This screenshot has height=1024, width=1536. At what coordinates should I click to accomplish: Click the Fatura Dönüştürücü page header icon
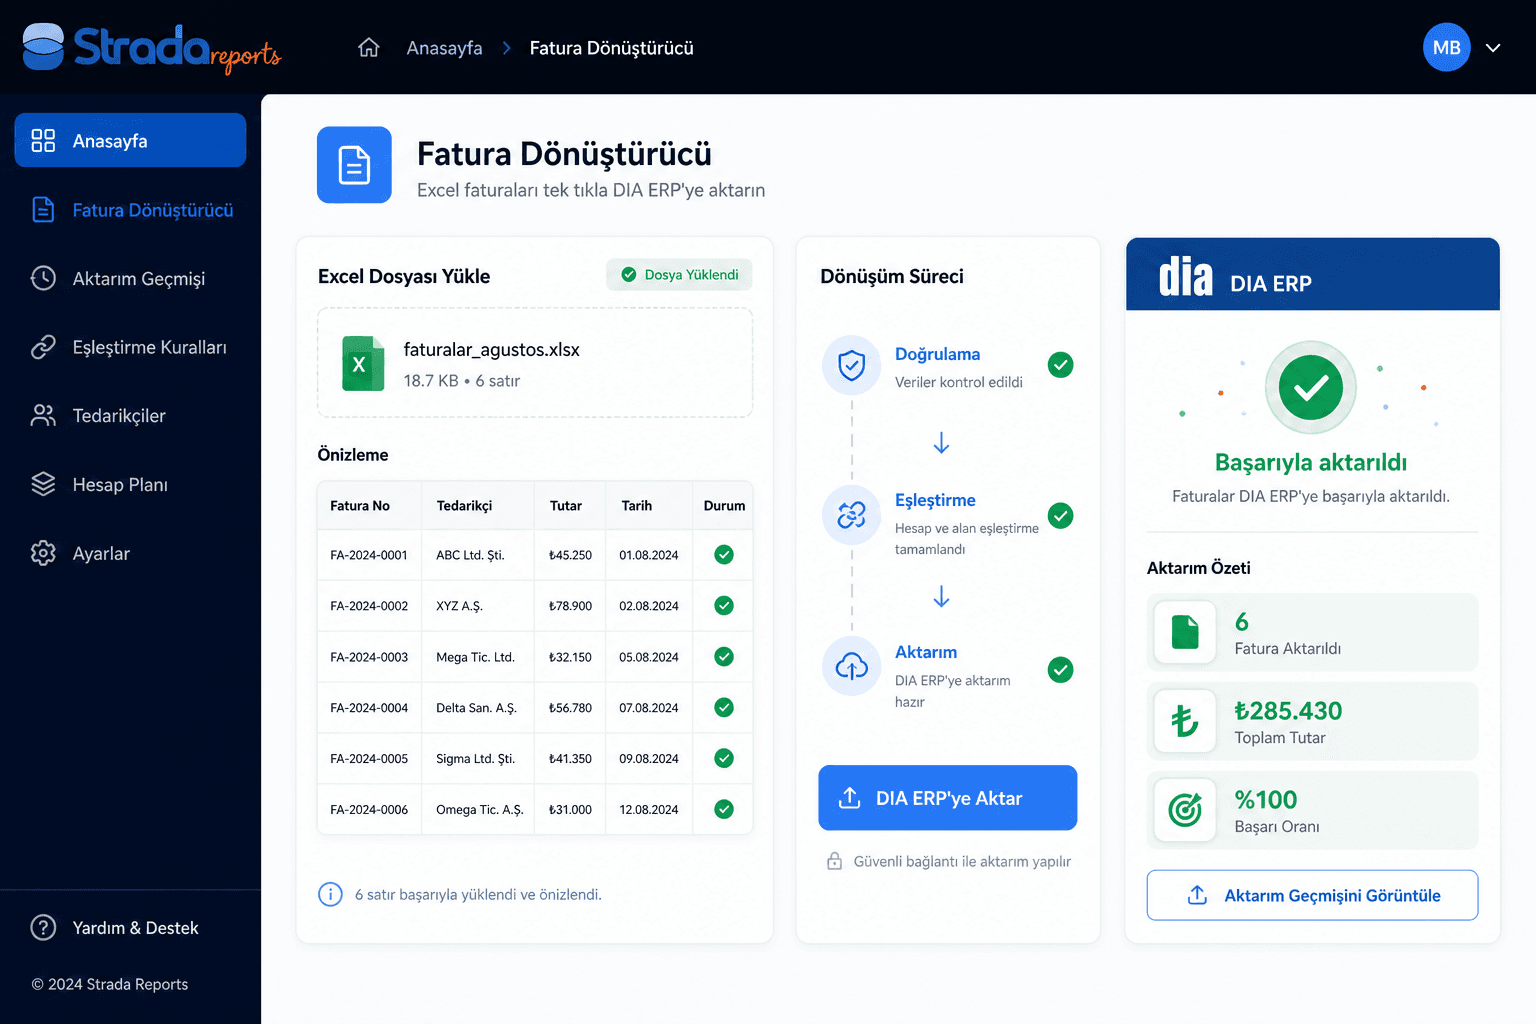[354, 165]
